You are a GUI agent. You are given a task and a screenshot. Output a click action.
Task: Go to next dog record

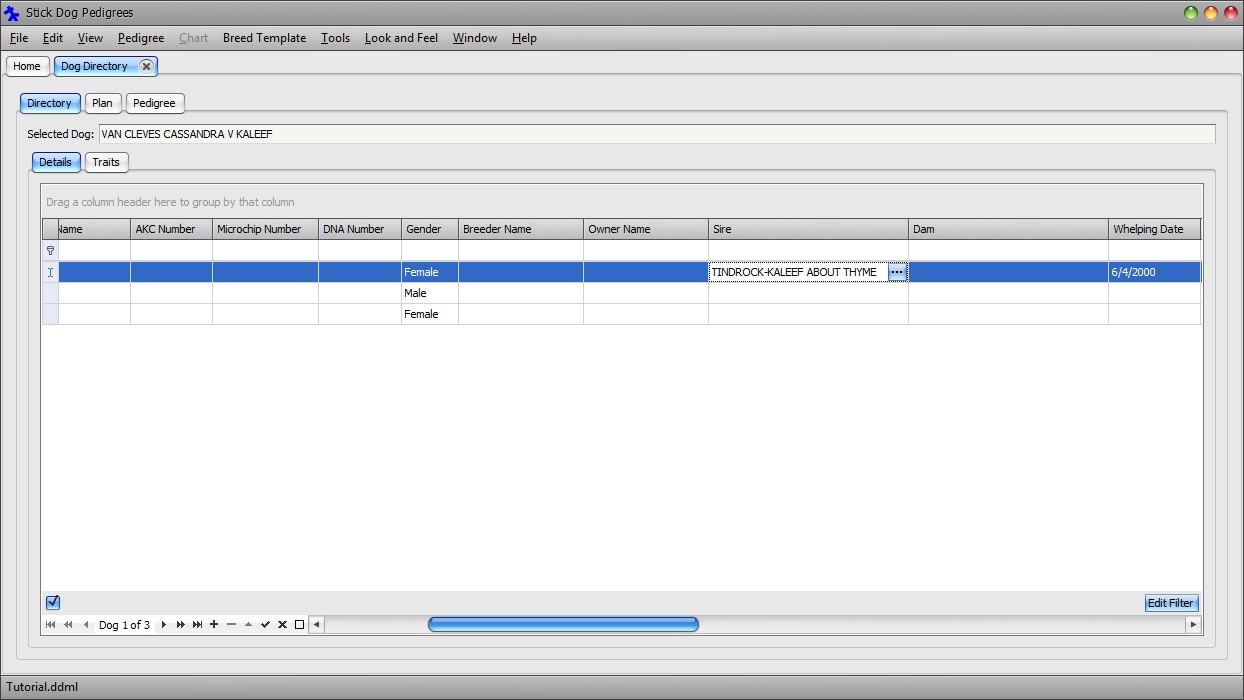point(163,625)
